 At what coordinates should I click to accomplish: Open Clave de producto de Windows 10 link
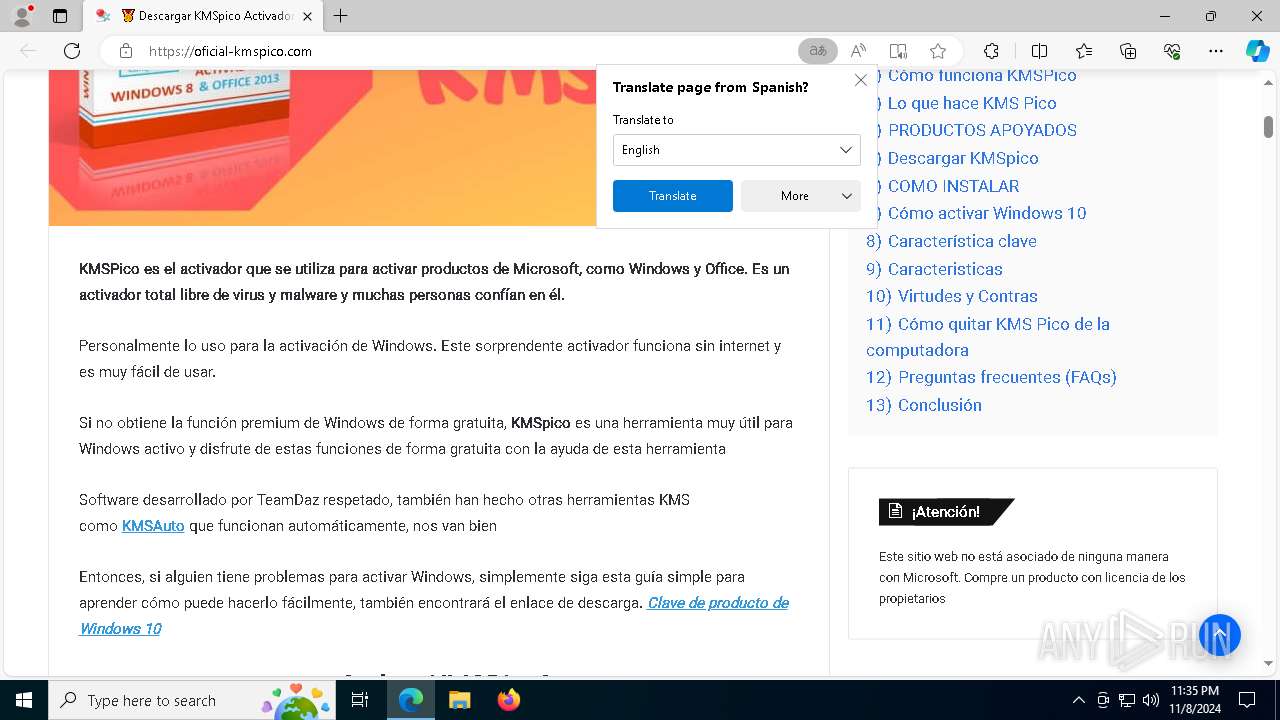(x=434, y=615)
